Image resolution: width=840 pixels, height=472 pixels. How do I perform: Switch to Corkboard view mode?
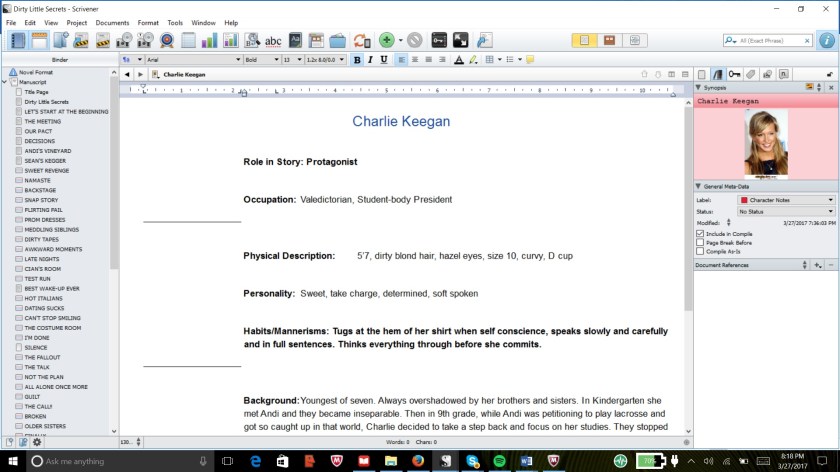pos(608,40)
